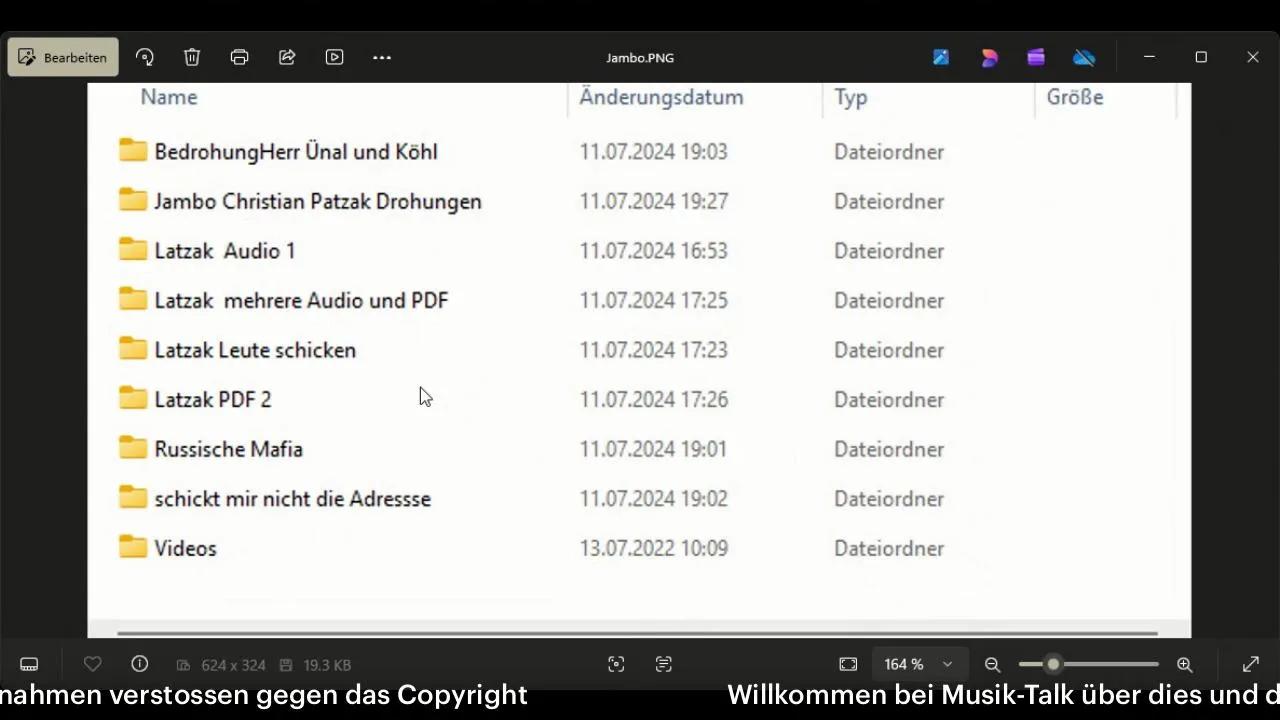The width and height of the screenshot is (1280, 720).
Task: Fit image to window icon
Action: (848, 664)
